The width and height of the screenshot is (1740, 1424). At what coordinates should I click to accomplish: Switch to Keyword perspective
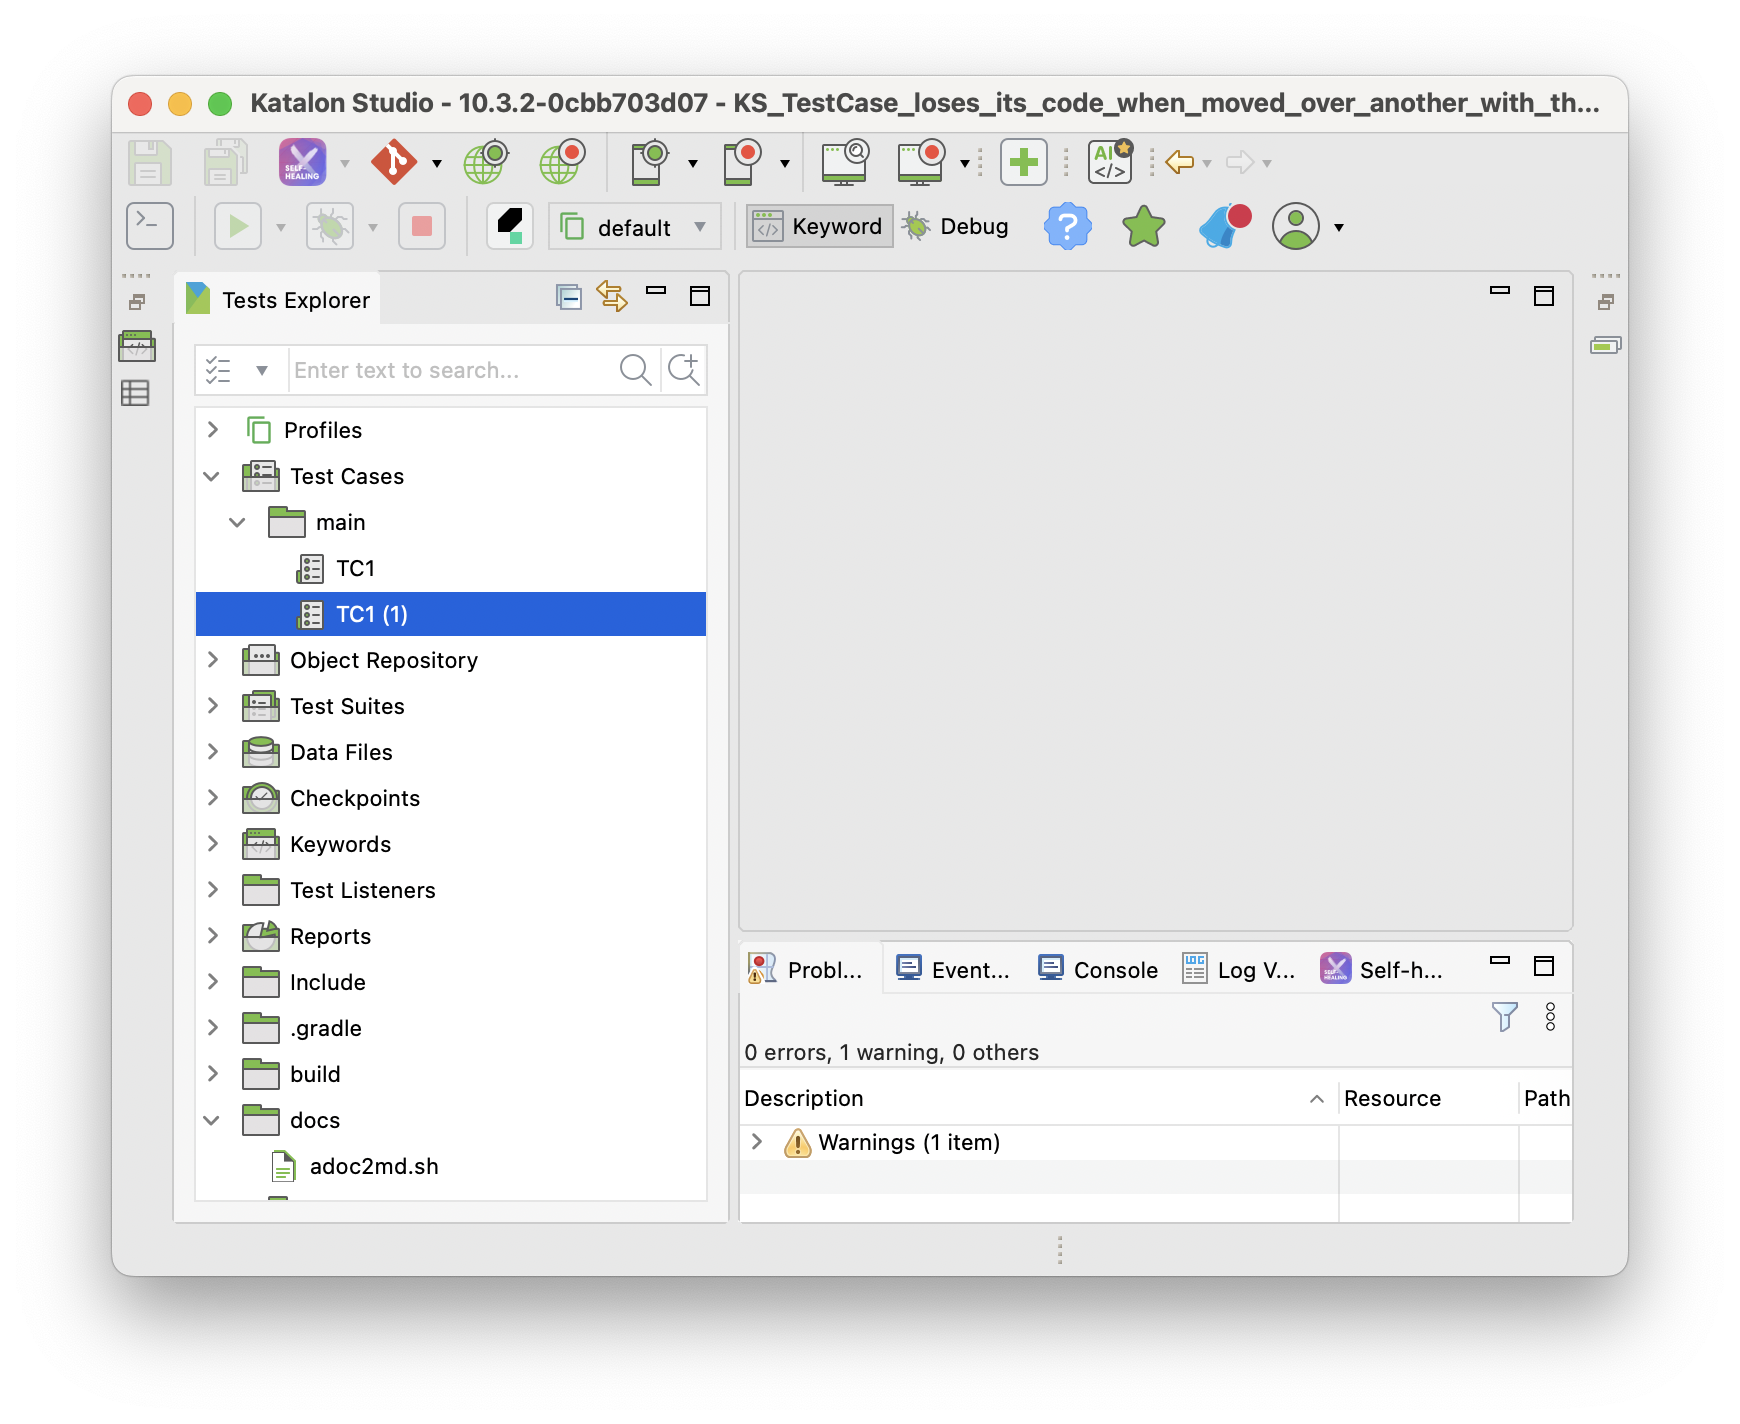(x=820, y=227)
